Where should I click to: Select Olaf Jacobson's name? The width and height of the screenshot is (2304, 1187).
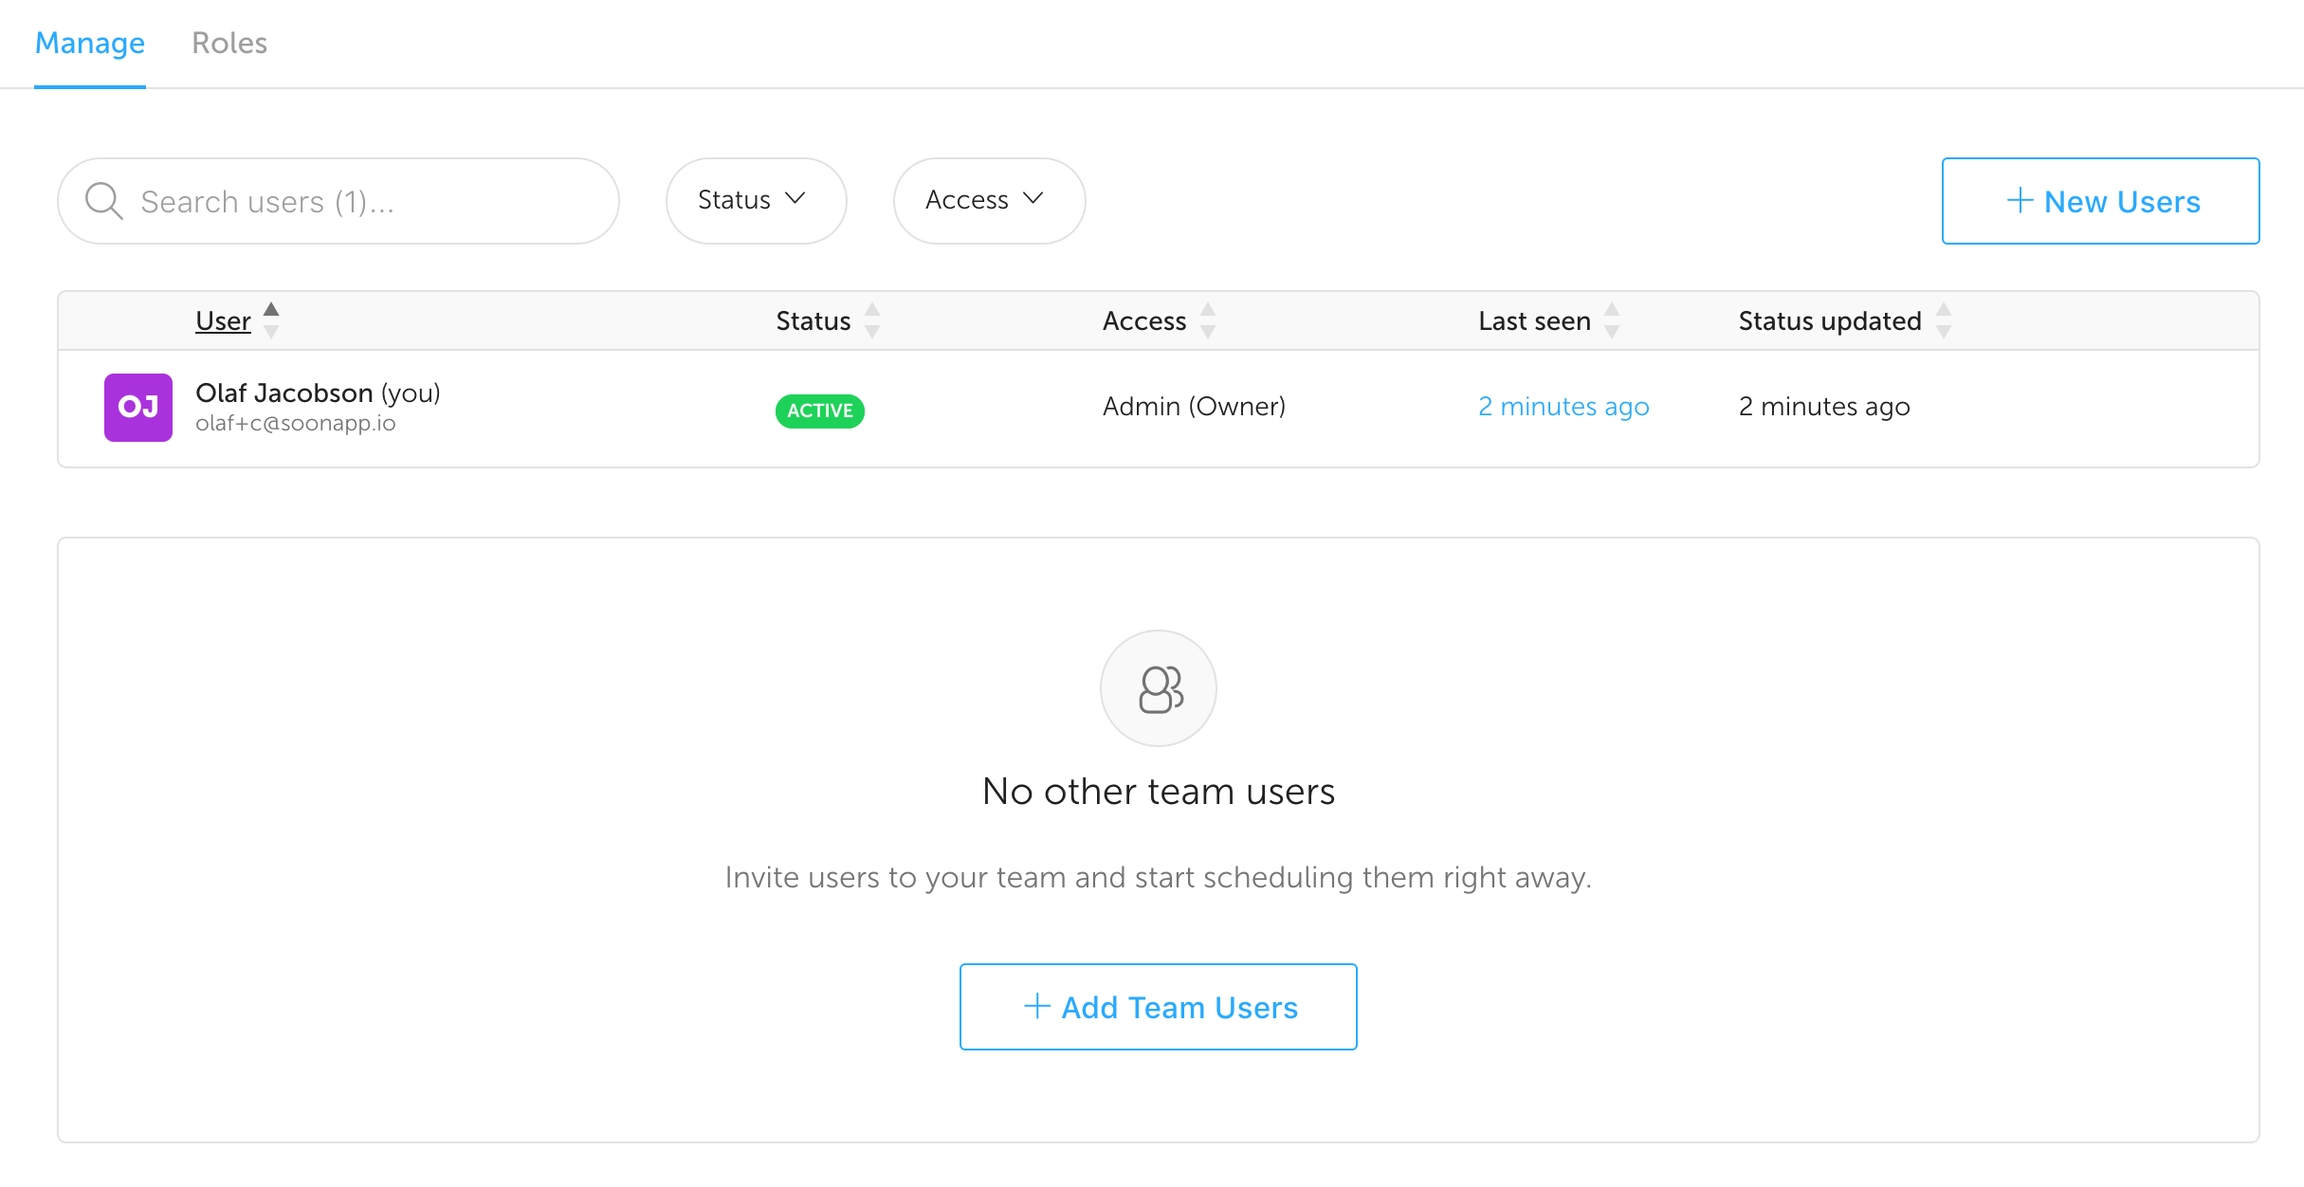tap(284, 392)
